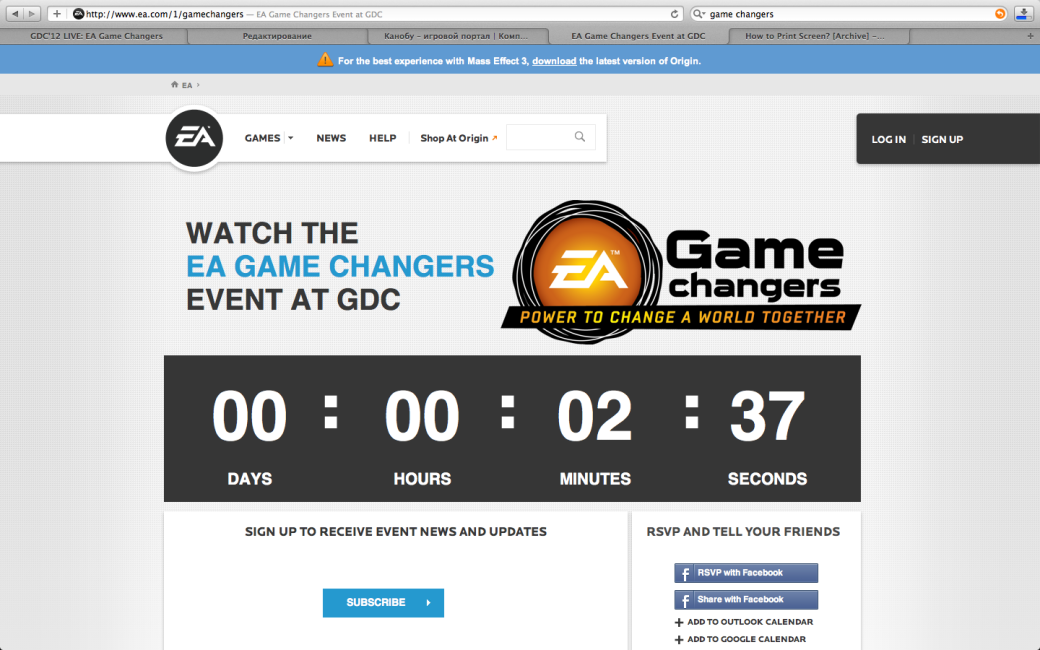
Task: Select the EA Game Changers Event at GDC tab
Action: click(x=638, y=36)
